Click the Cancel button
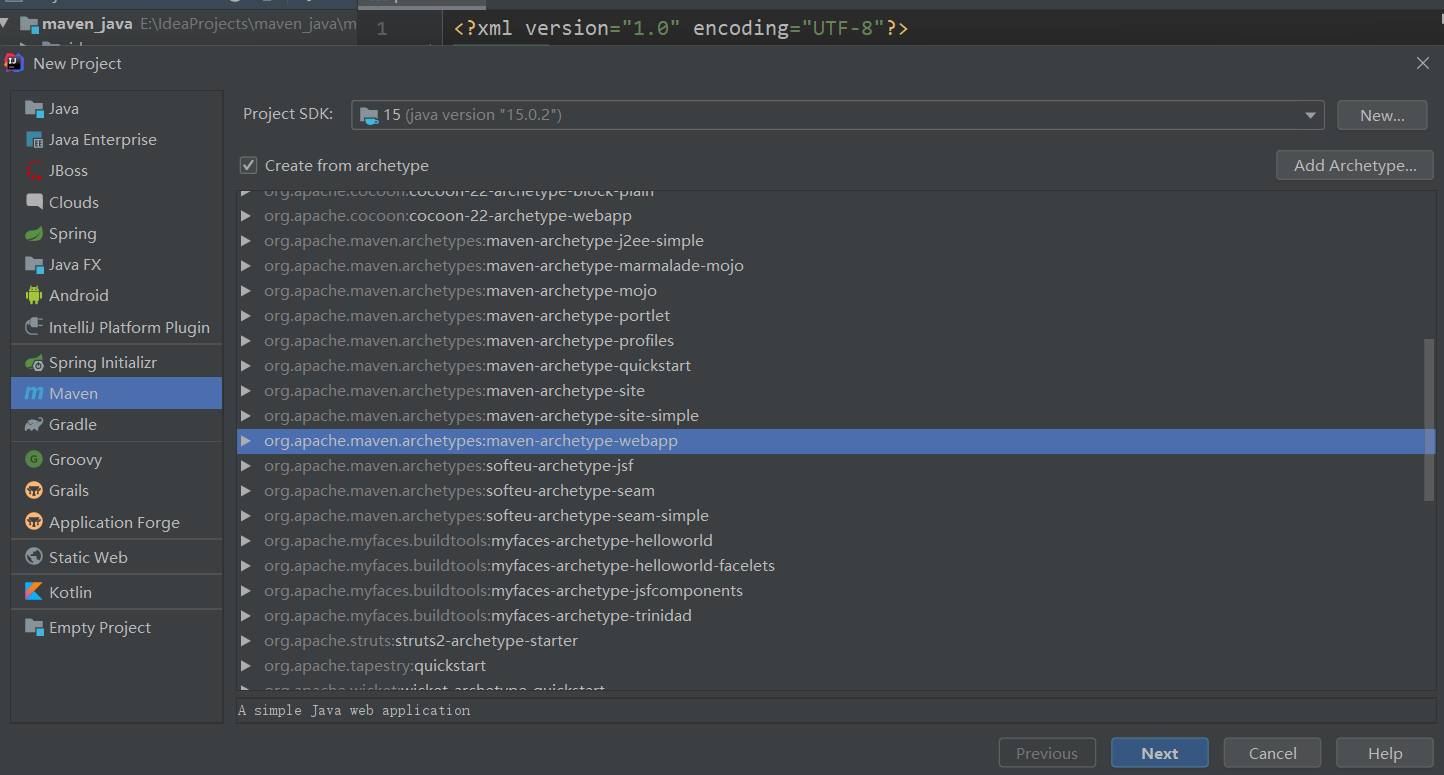The height and width of the screenshot is (775, 1444). tap(1272, 753)
